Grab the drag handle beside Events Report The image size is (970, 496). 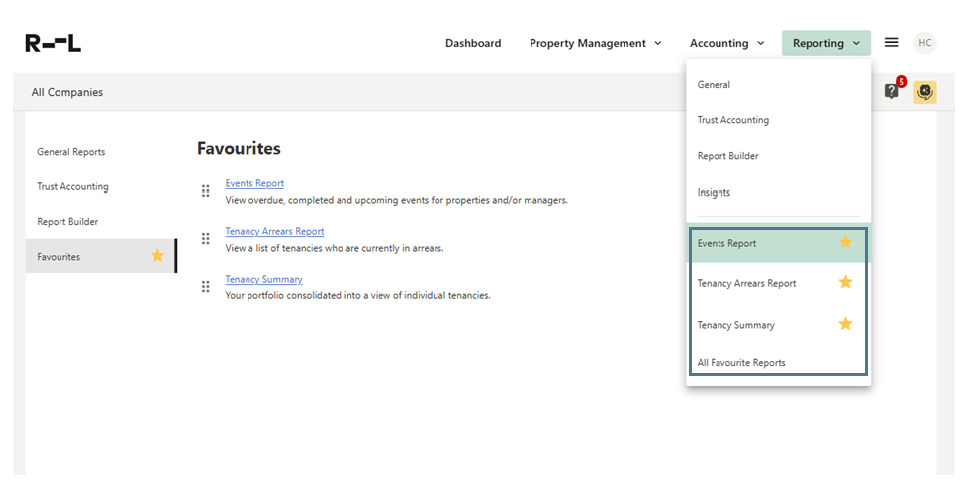point(205,190)
